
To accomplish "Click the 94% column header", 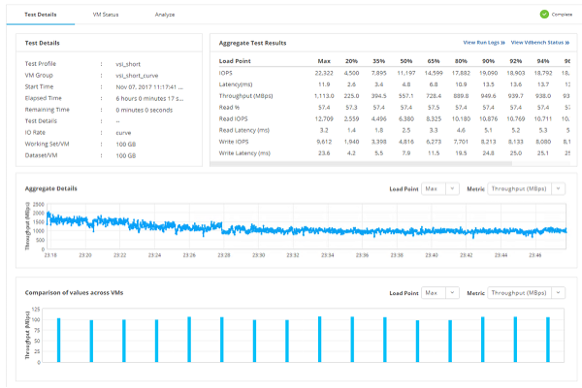I will (543, 61).
